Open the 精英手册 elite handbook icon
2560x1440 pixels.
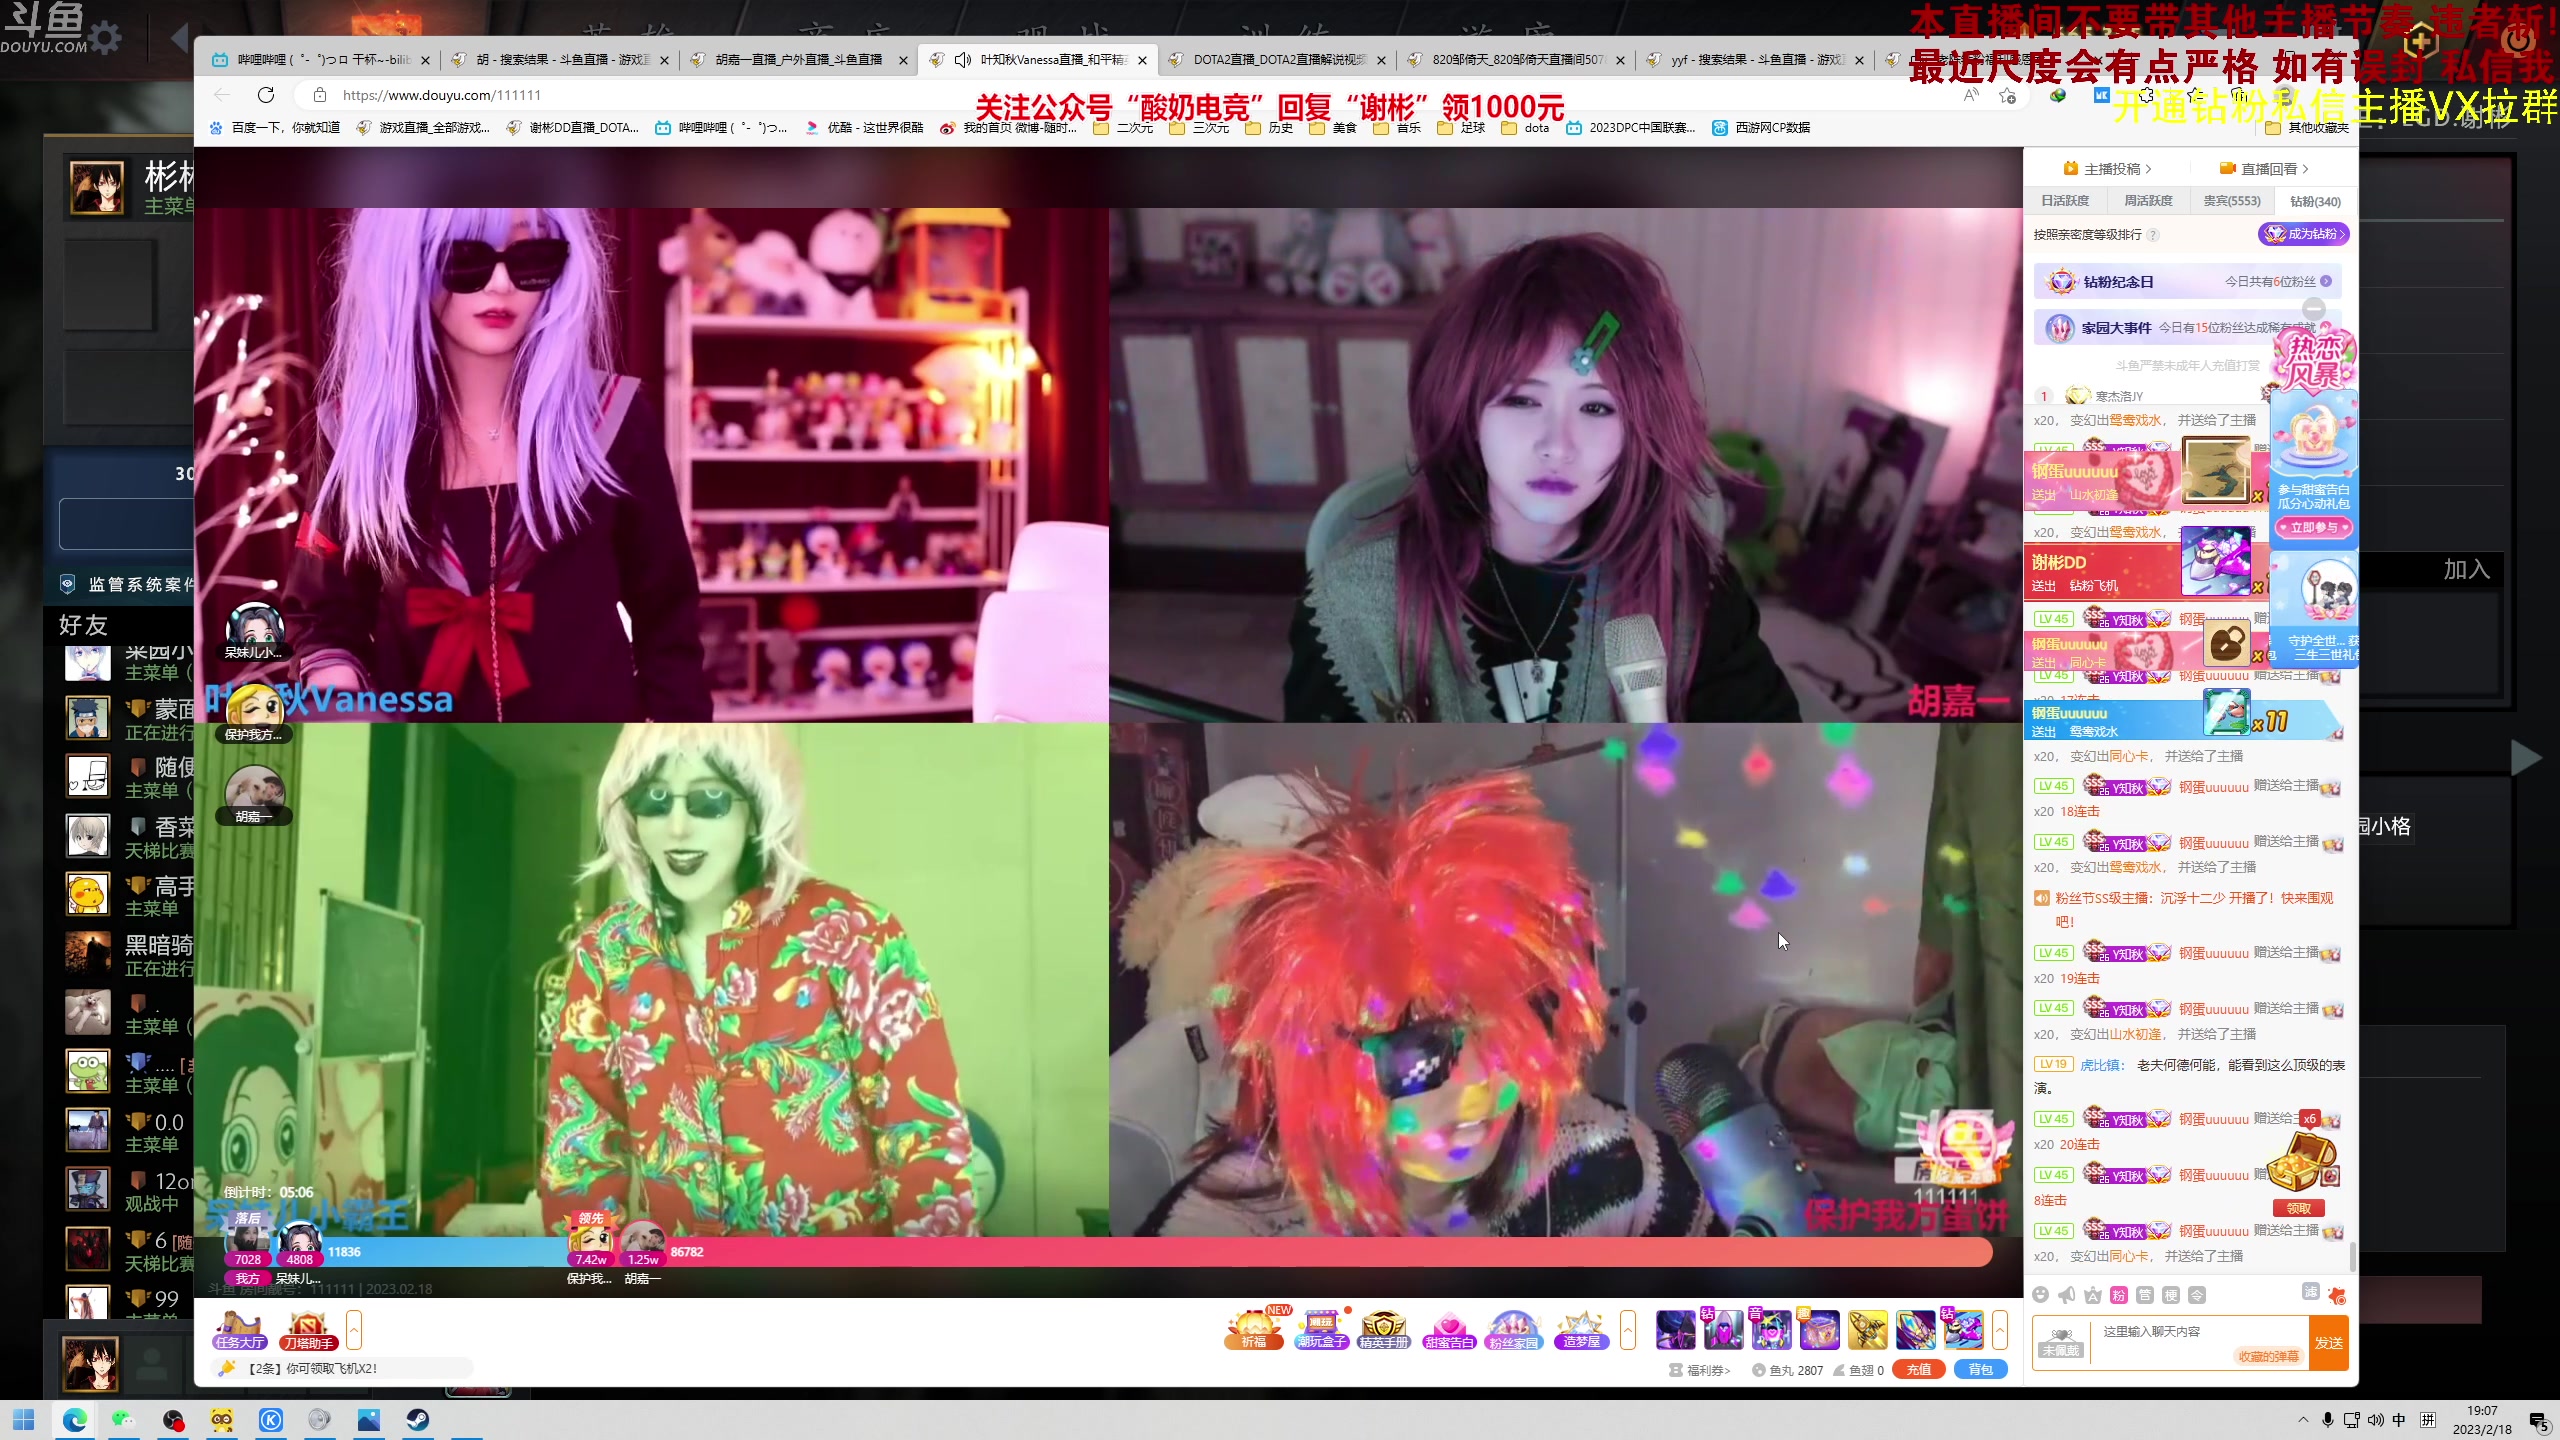[x=1384, y=1329]
